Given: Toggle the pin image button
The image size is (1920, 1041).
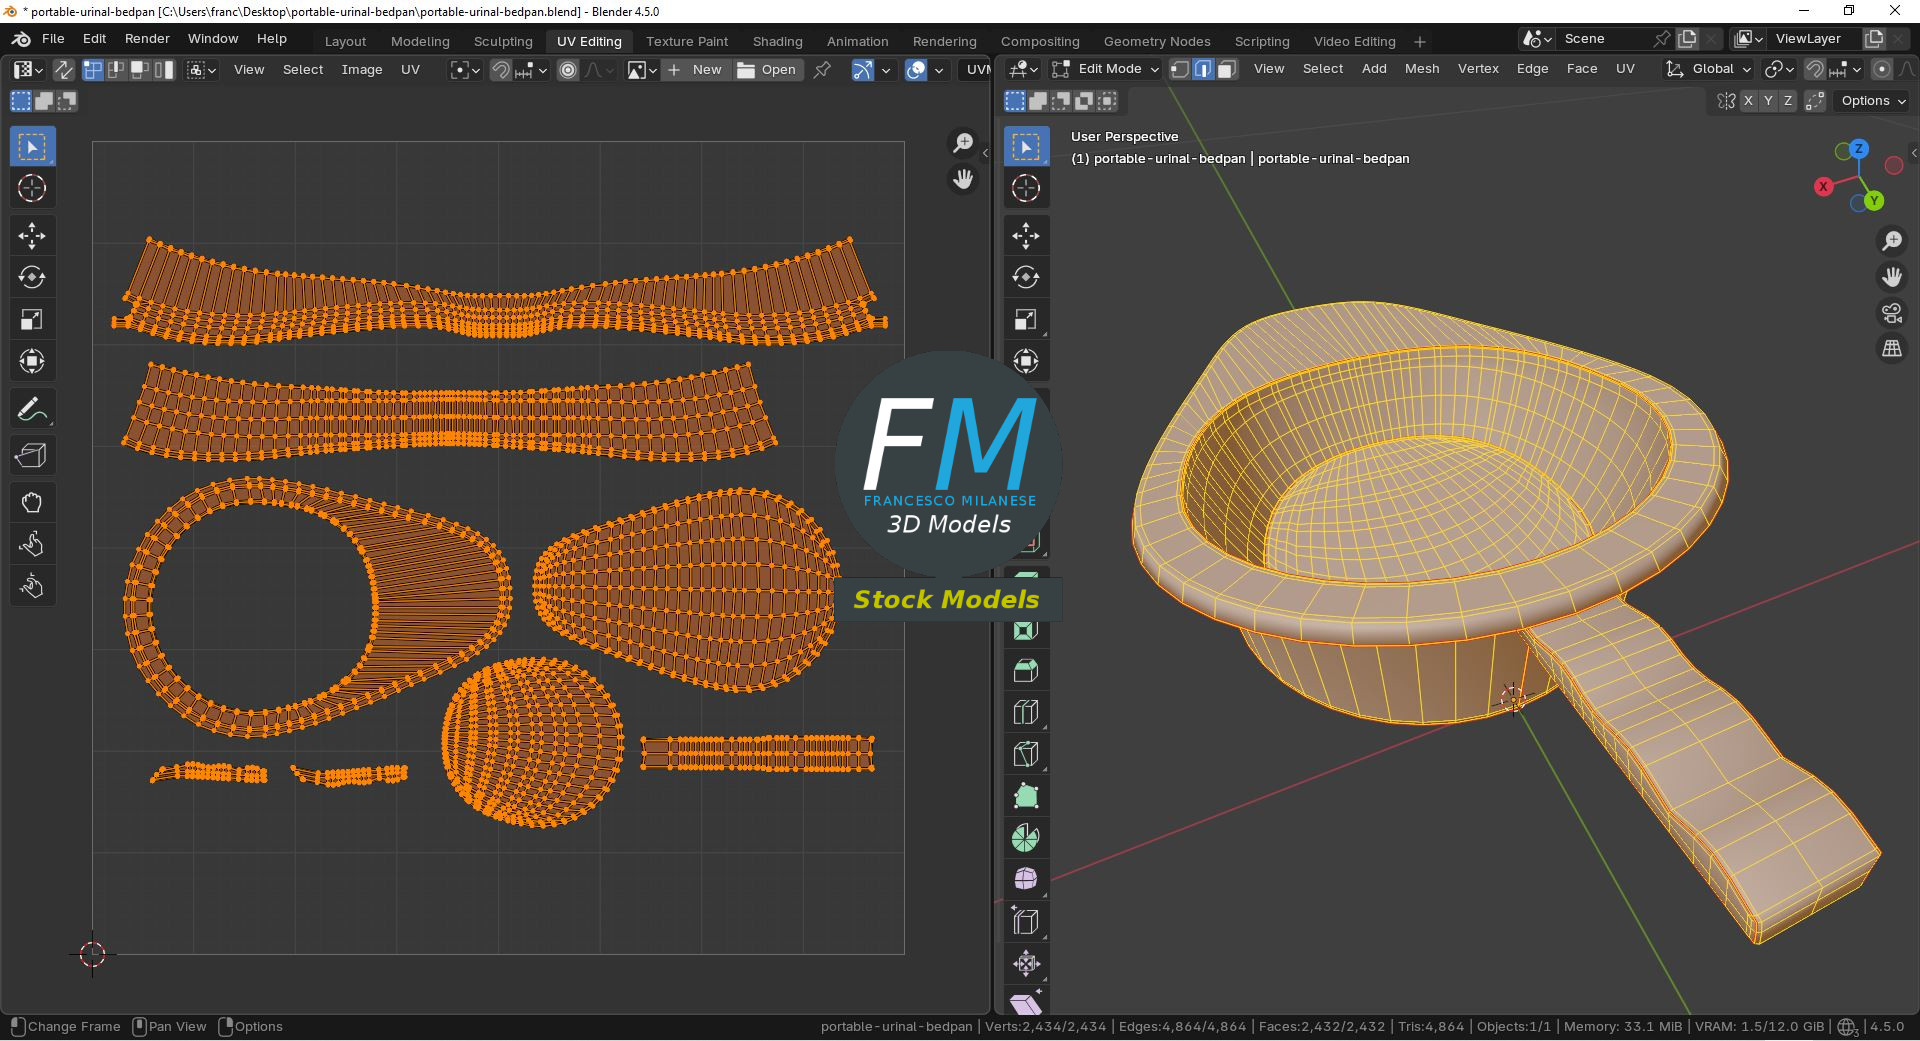Looking at the screenshot, I should 822,70.
